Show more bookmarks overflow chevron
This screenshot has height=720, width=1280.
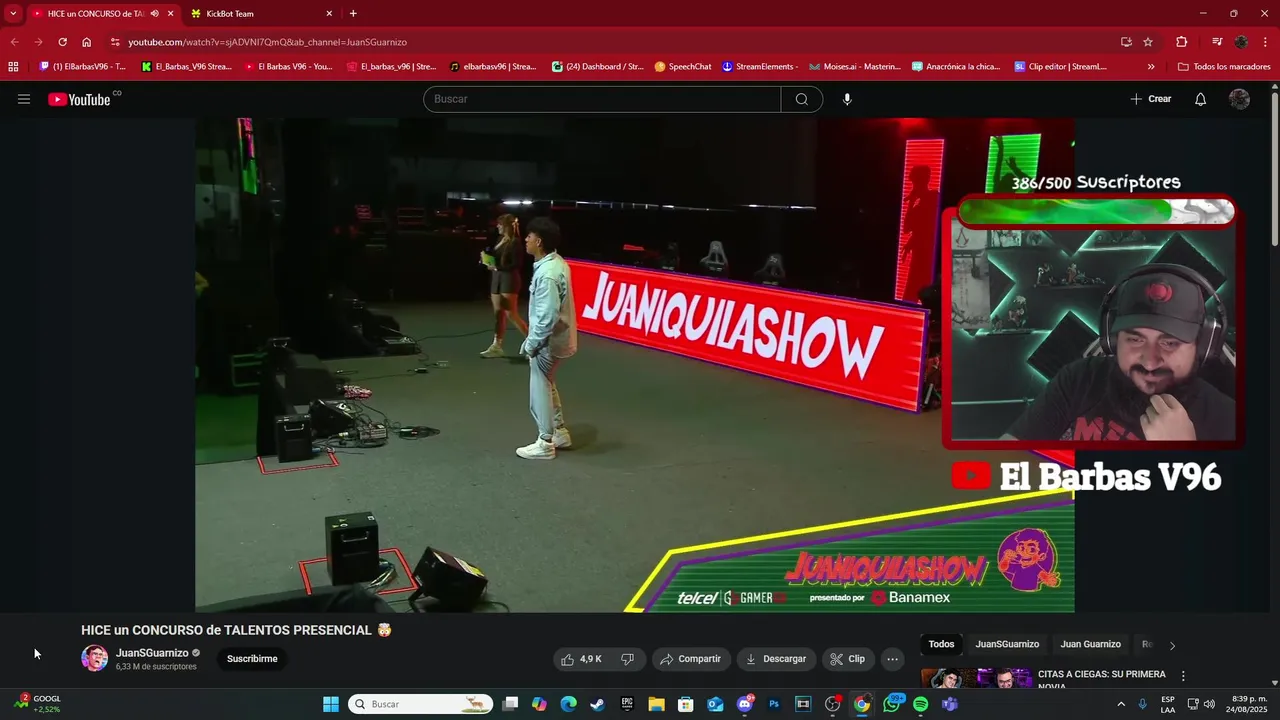(x=1151, y=67)
